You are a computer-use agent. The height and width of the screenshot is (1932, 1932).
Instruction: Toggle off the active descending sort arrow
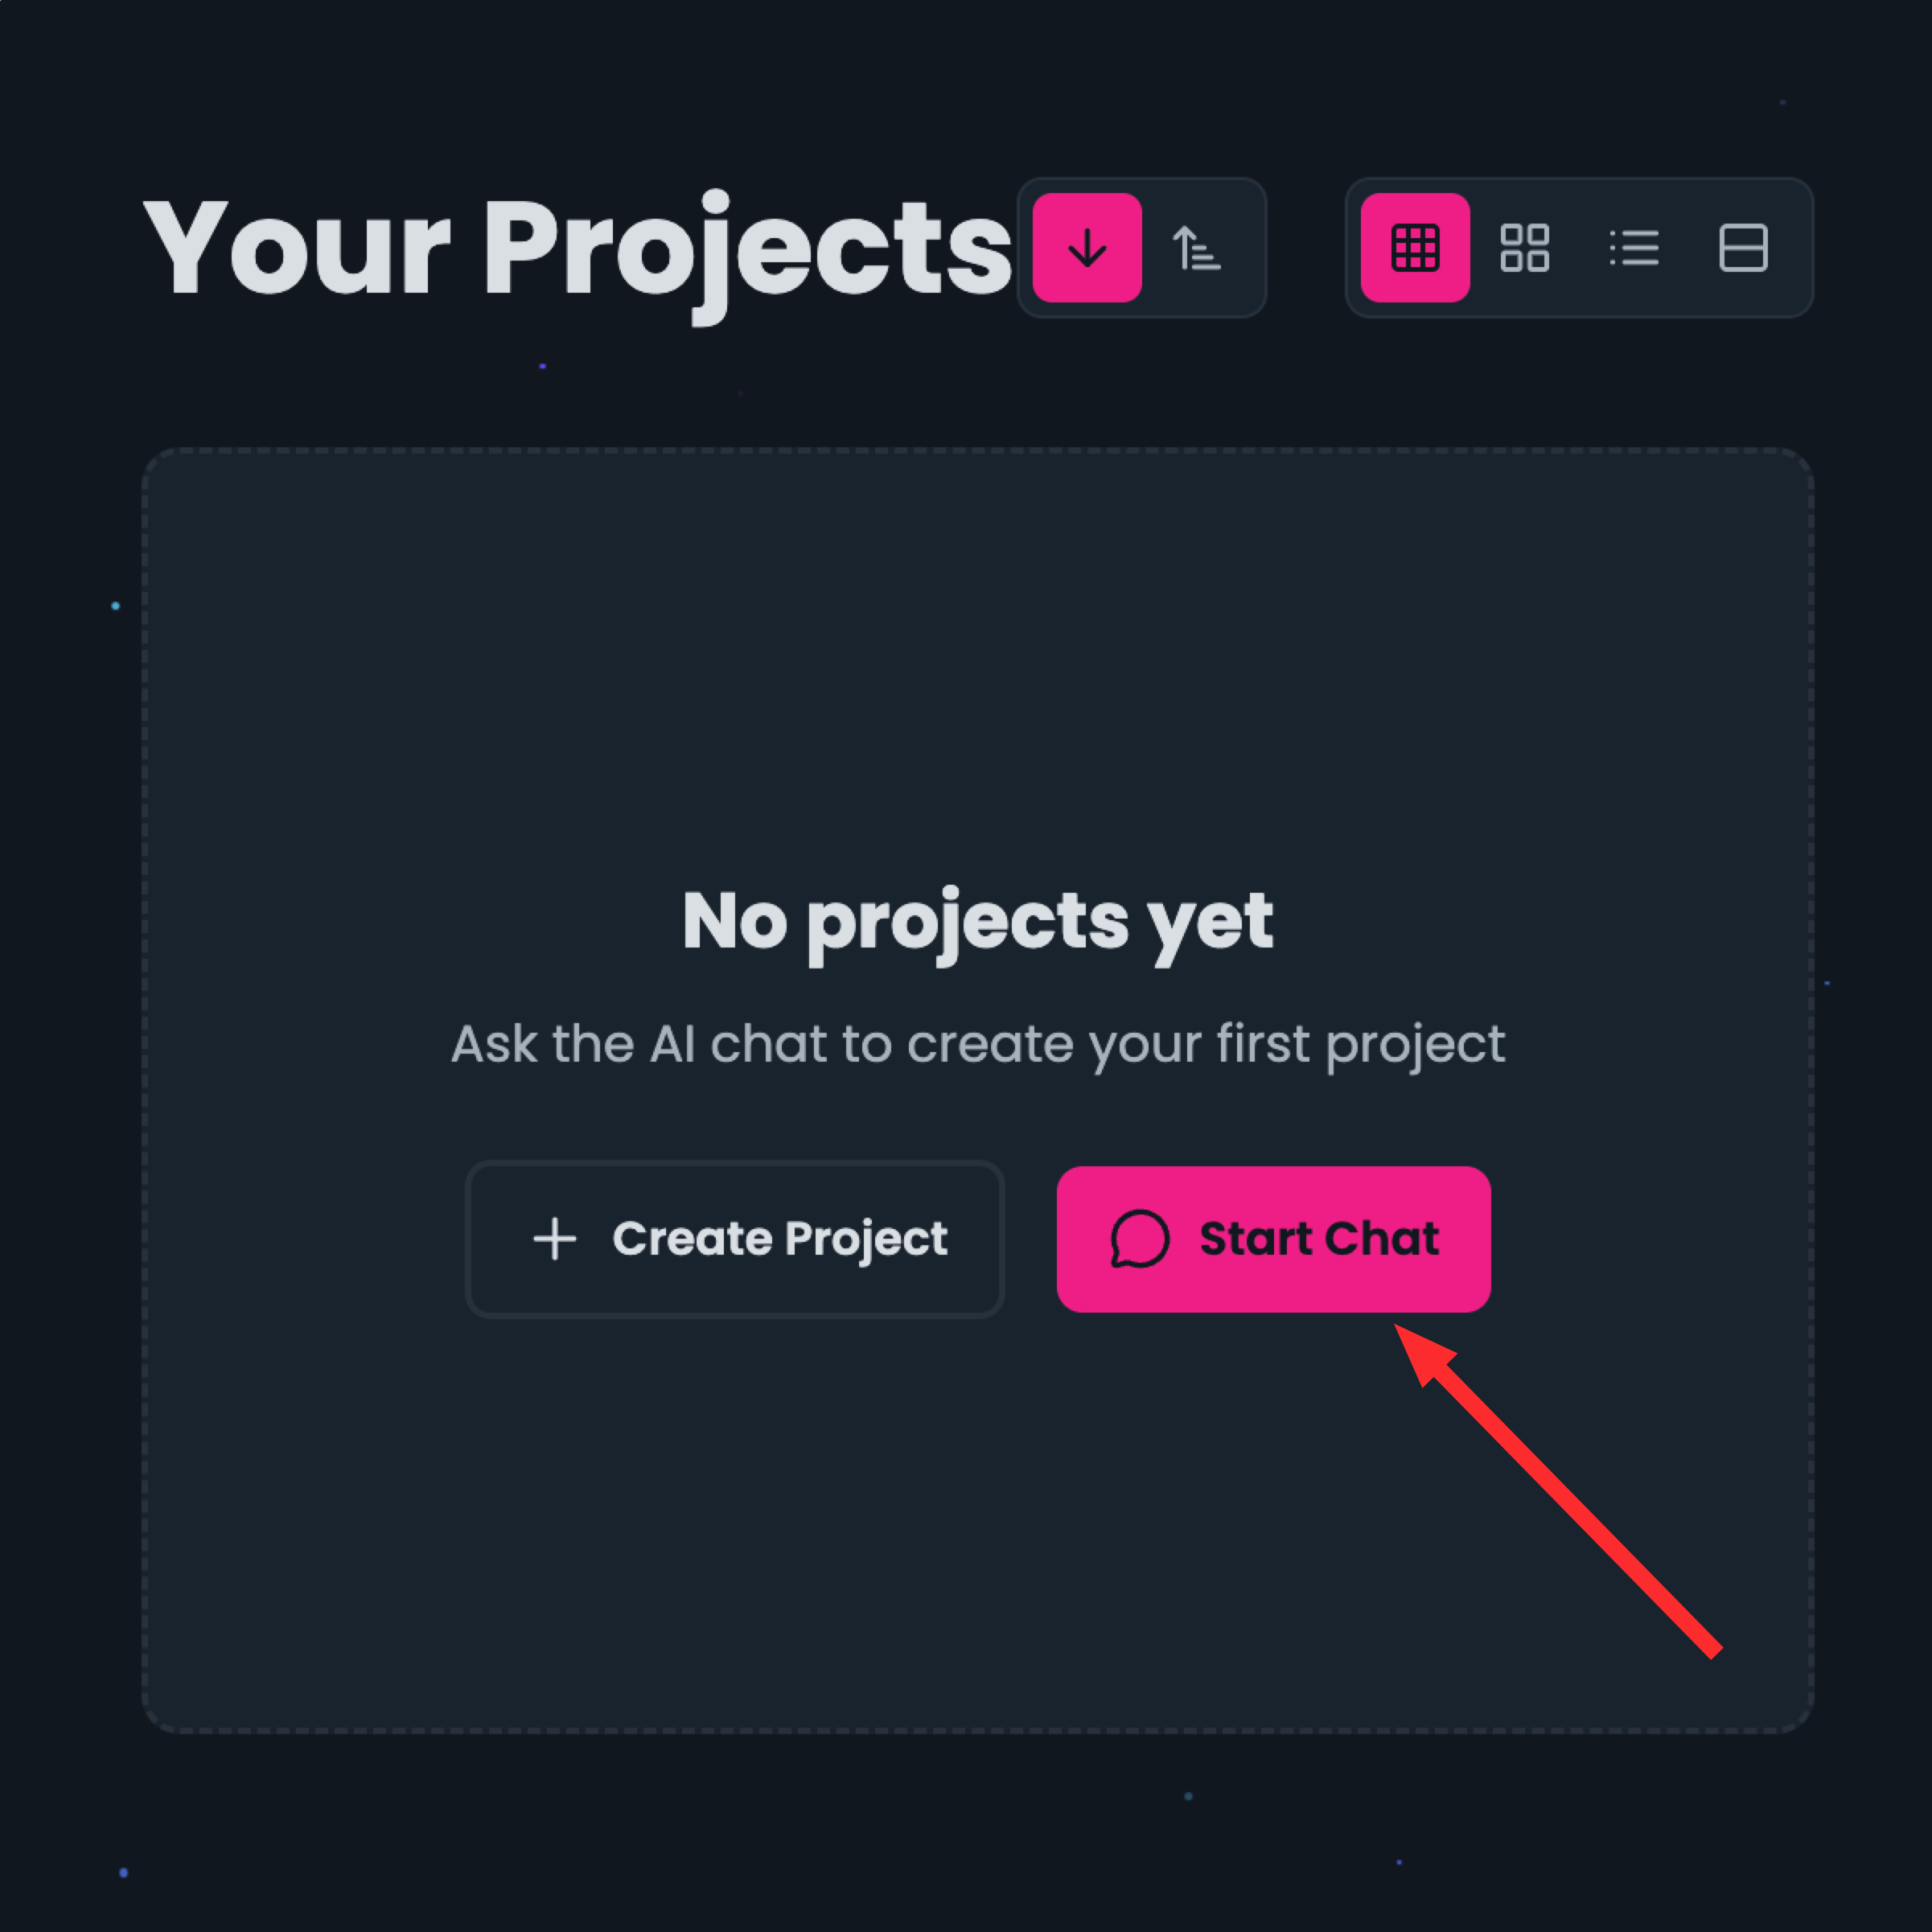tap(1087, 248)
